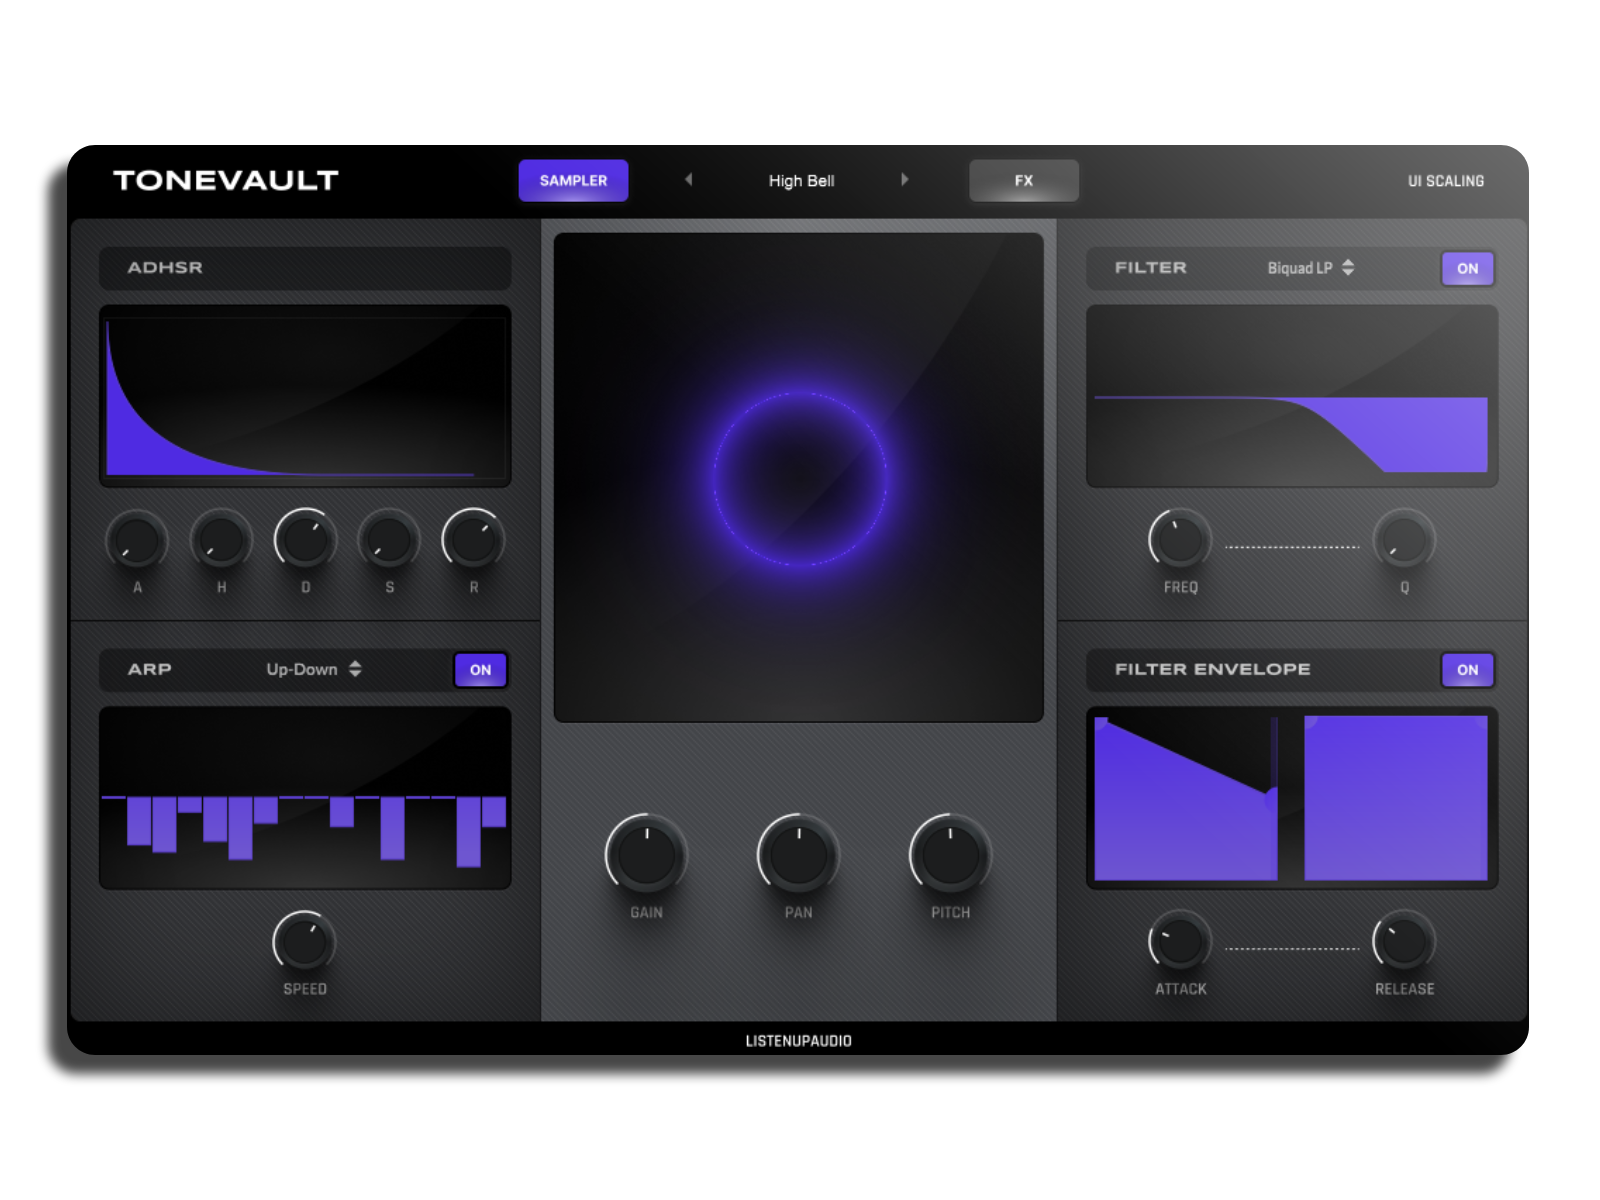Open the Up-Down arp mode dropdown
Image resolution: width=1600 pixels, height=1200 pixels.
313,670
